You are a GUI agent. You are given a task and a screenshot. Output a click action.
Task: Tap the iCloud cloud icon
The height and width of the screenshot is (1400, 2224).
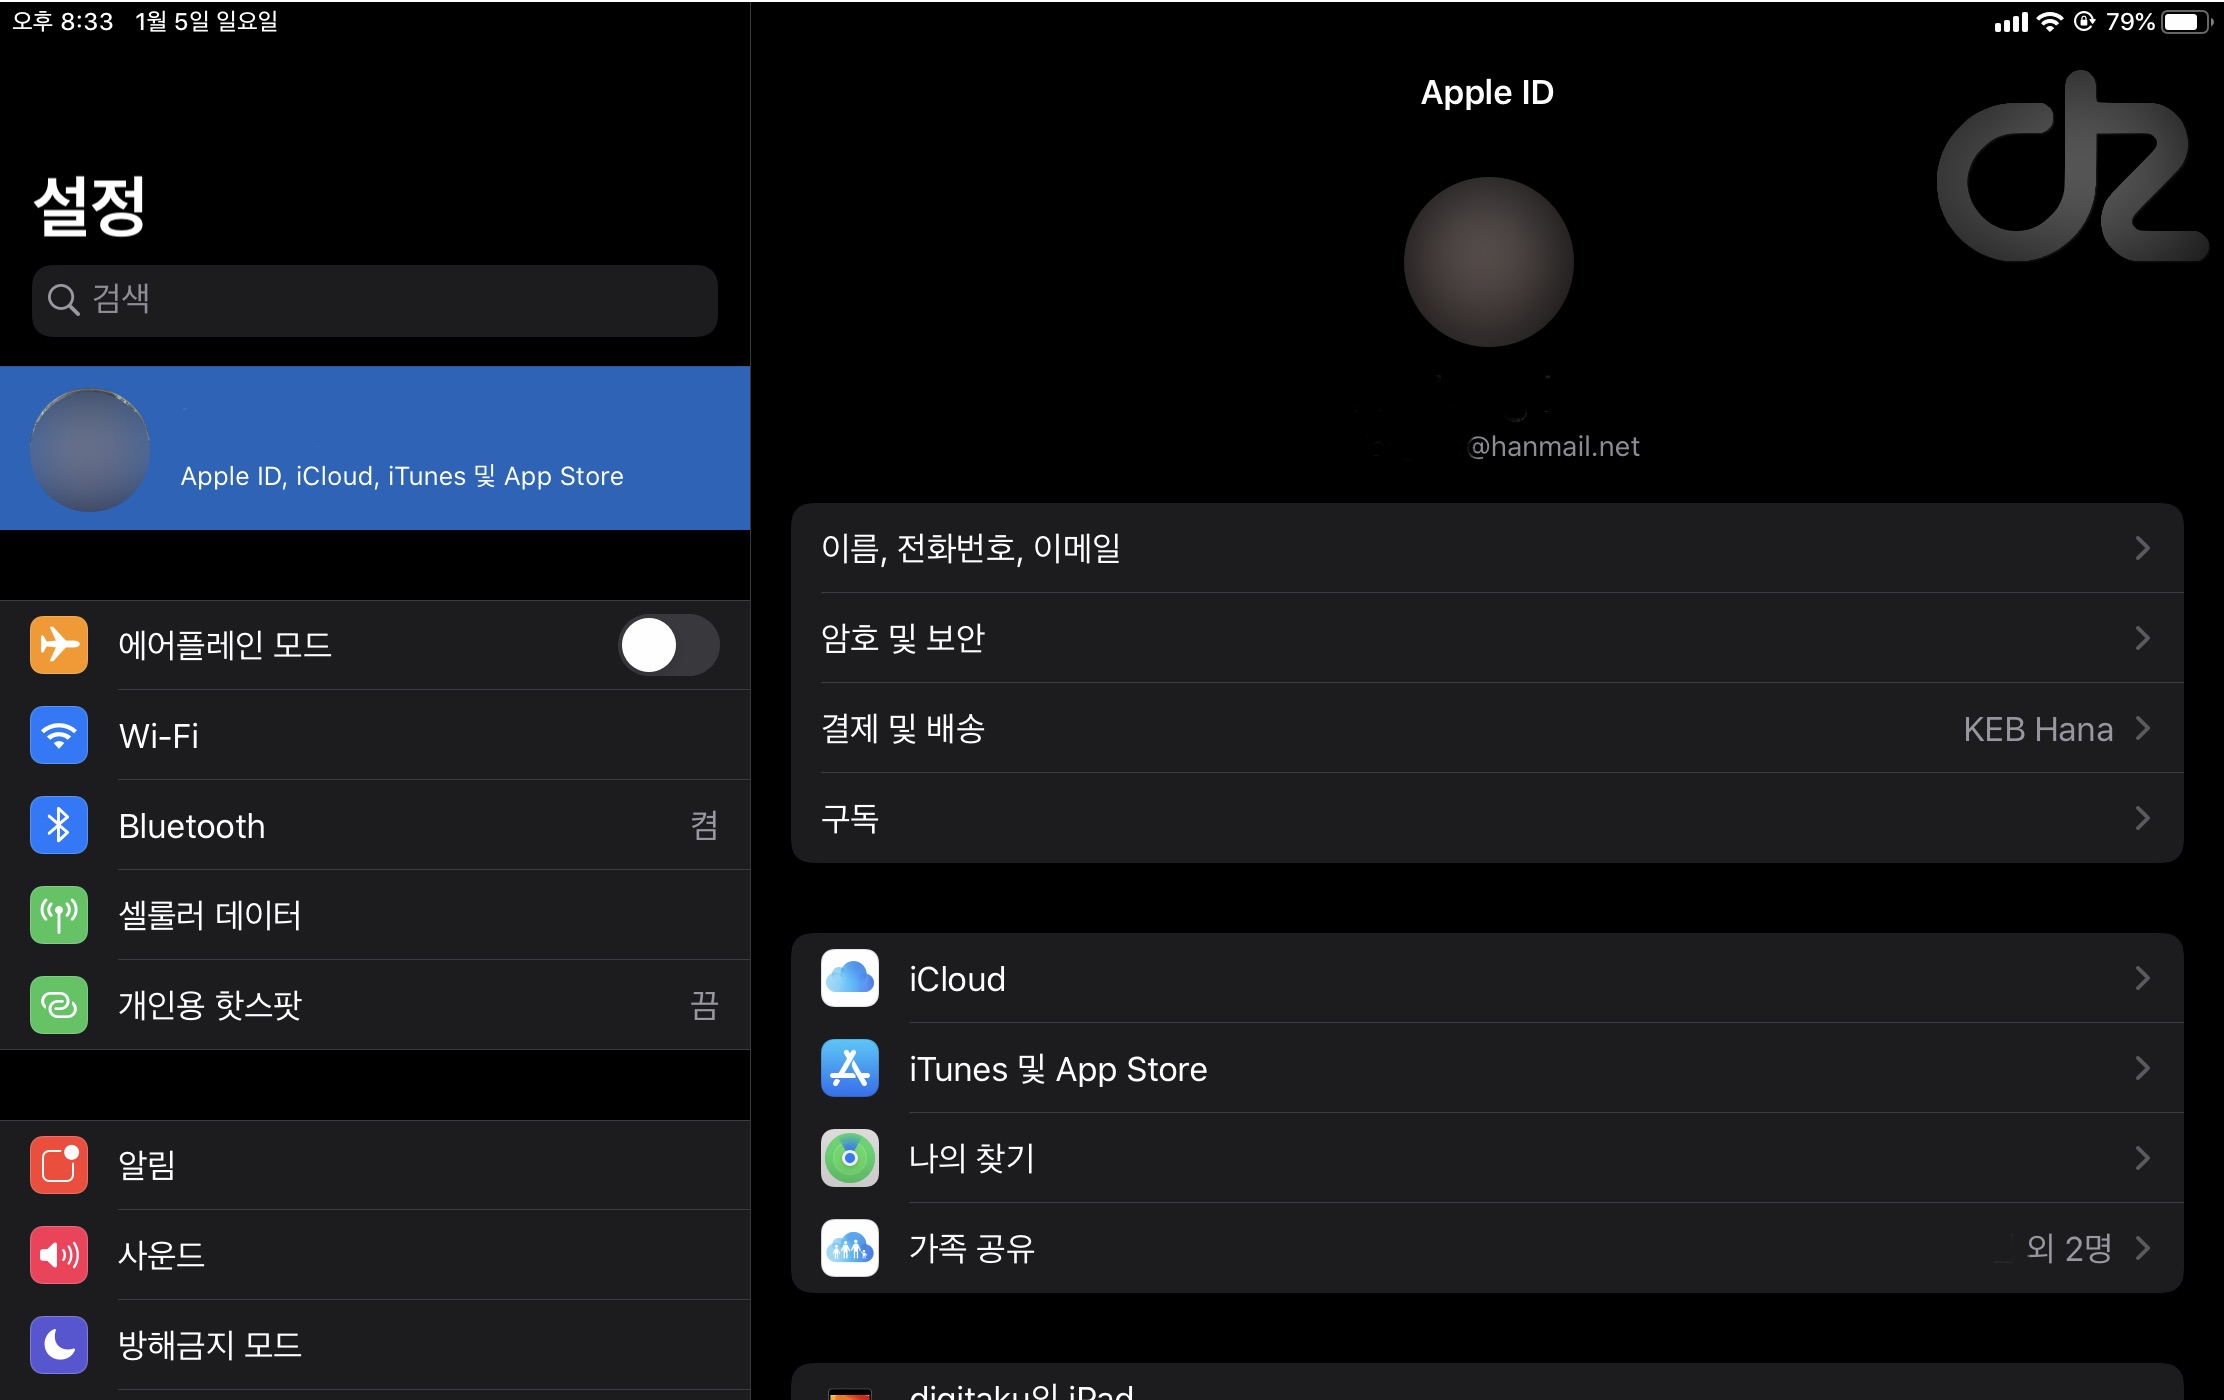pyautogui.click(x=850, y=978)
